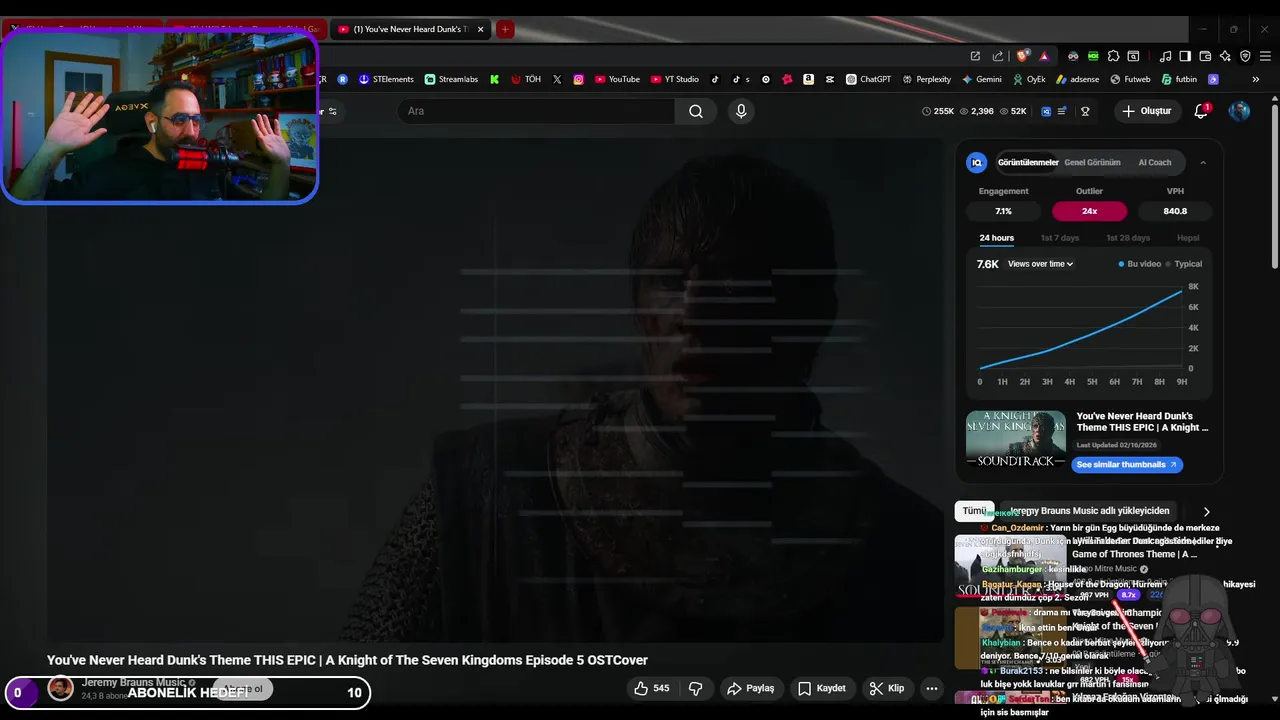Select the Tümü filter chip
The width and height of the screenshot is (1280, 720).
974,511
